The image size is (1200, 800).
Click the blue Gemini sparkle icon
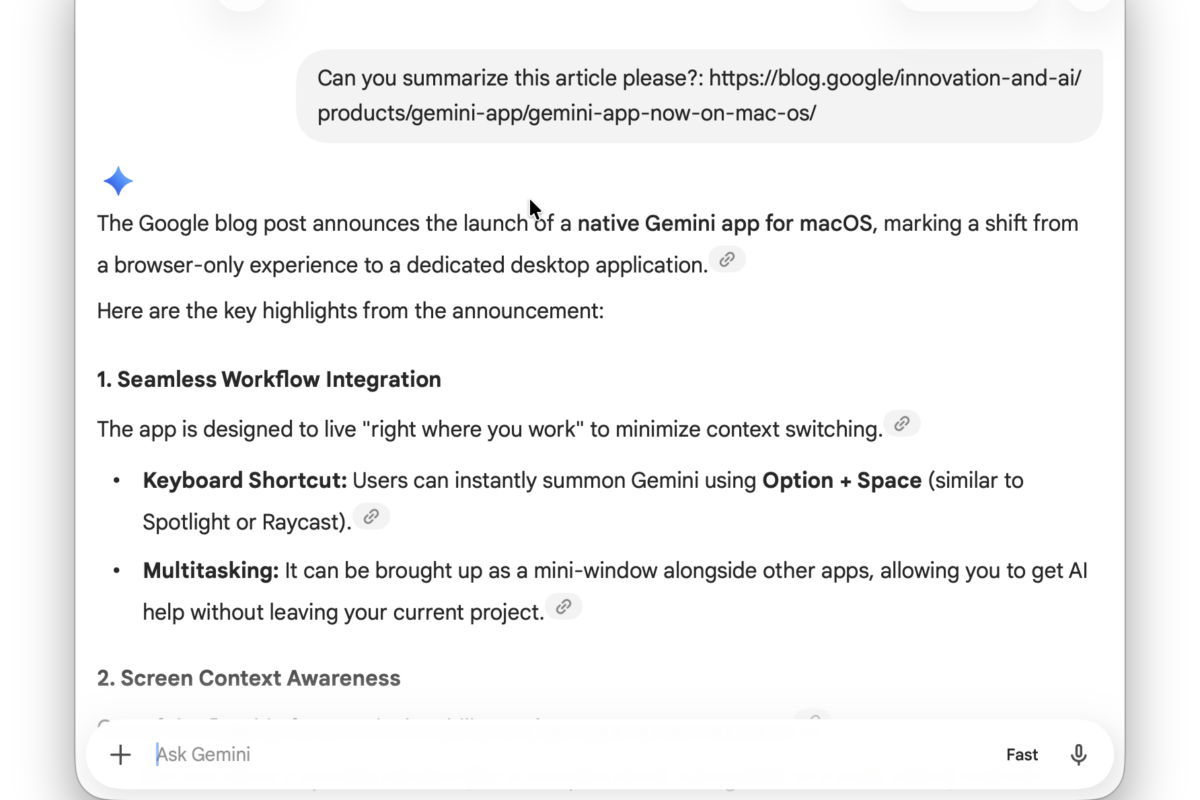click(x=118, y=181)
